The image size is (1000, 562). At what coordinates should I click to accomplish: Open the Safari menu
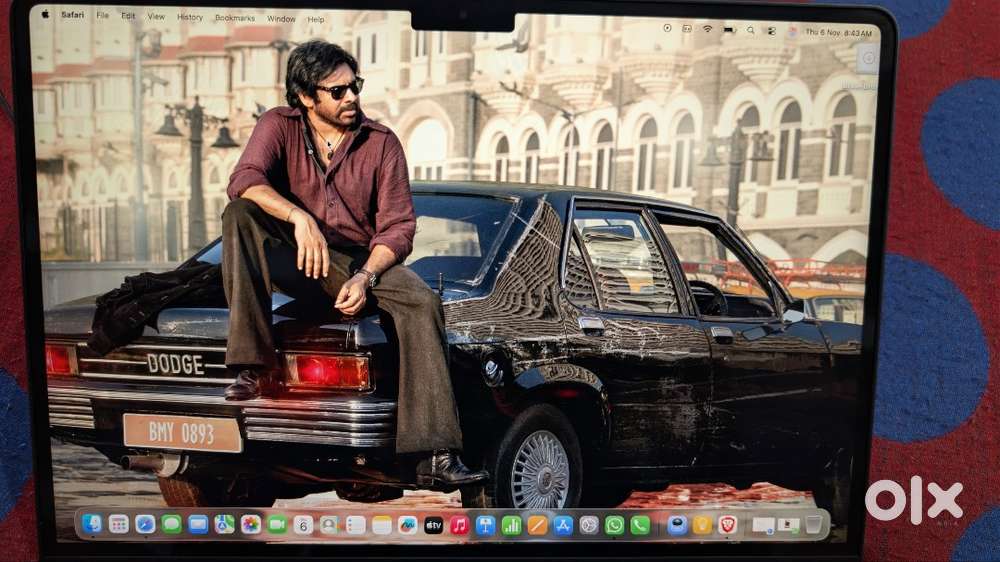(x=72, y=15)
